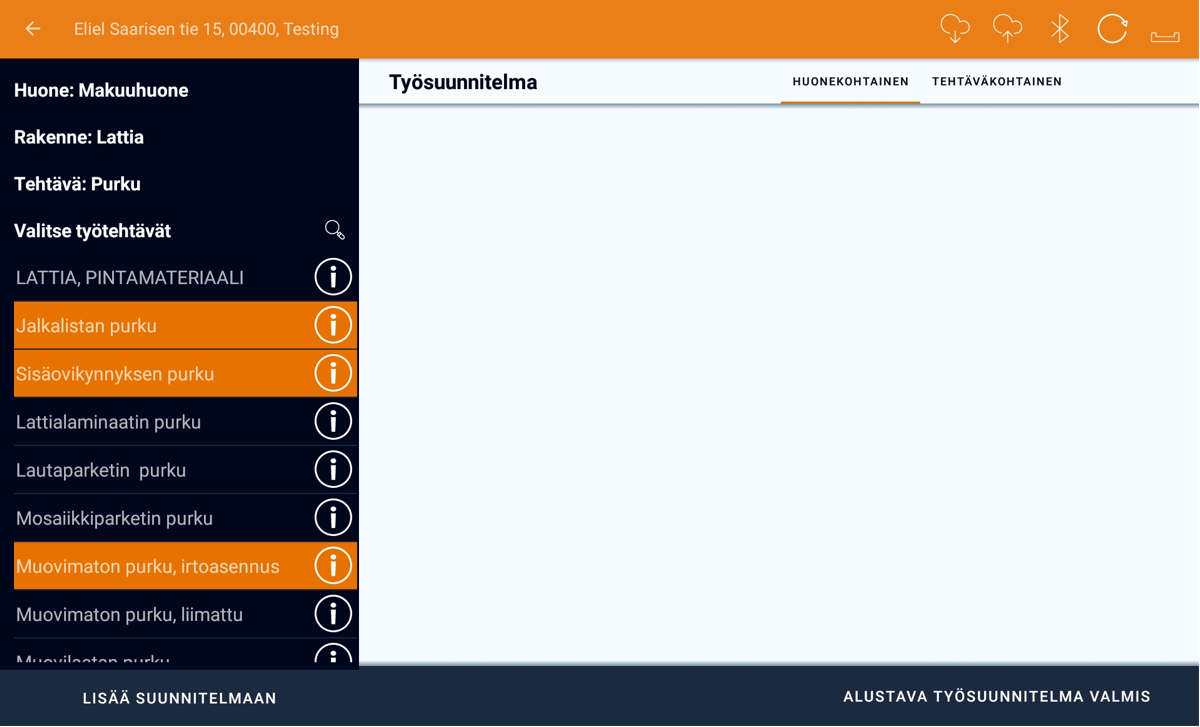1200x727 pixels.
Task: Click Alustava työsuunnitelma valmis button
Action: pyautogui.click(x=996, y=697)
